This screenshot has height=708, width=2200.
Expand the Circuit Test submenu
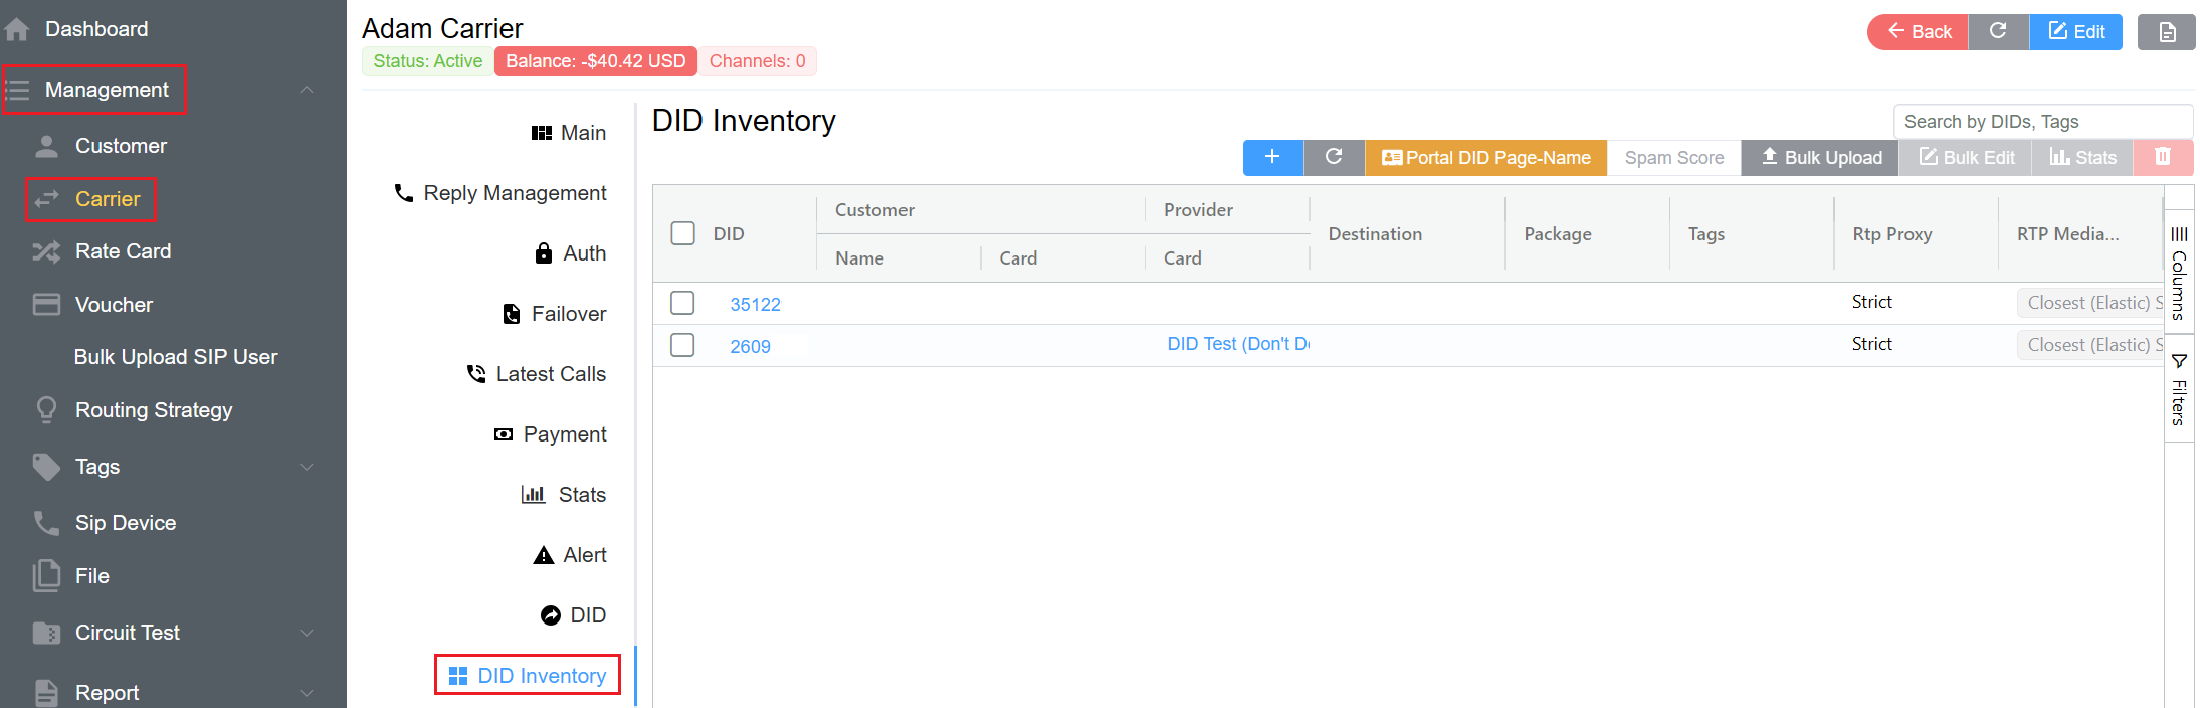pos(307,633)
